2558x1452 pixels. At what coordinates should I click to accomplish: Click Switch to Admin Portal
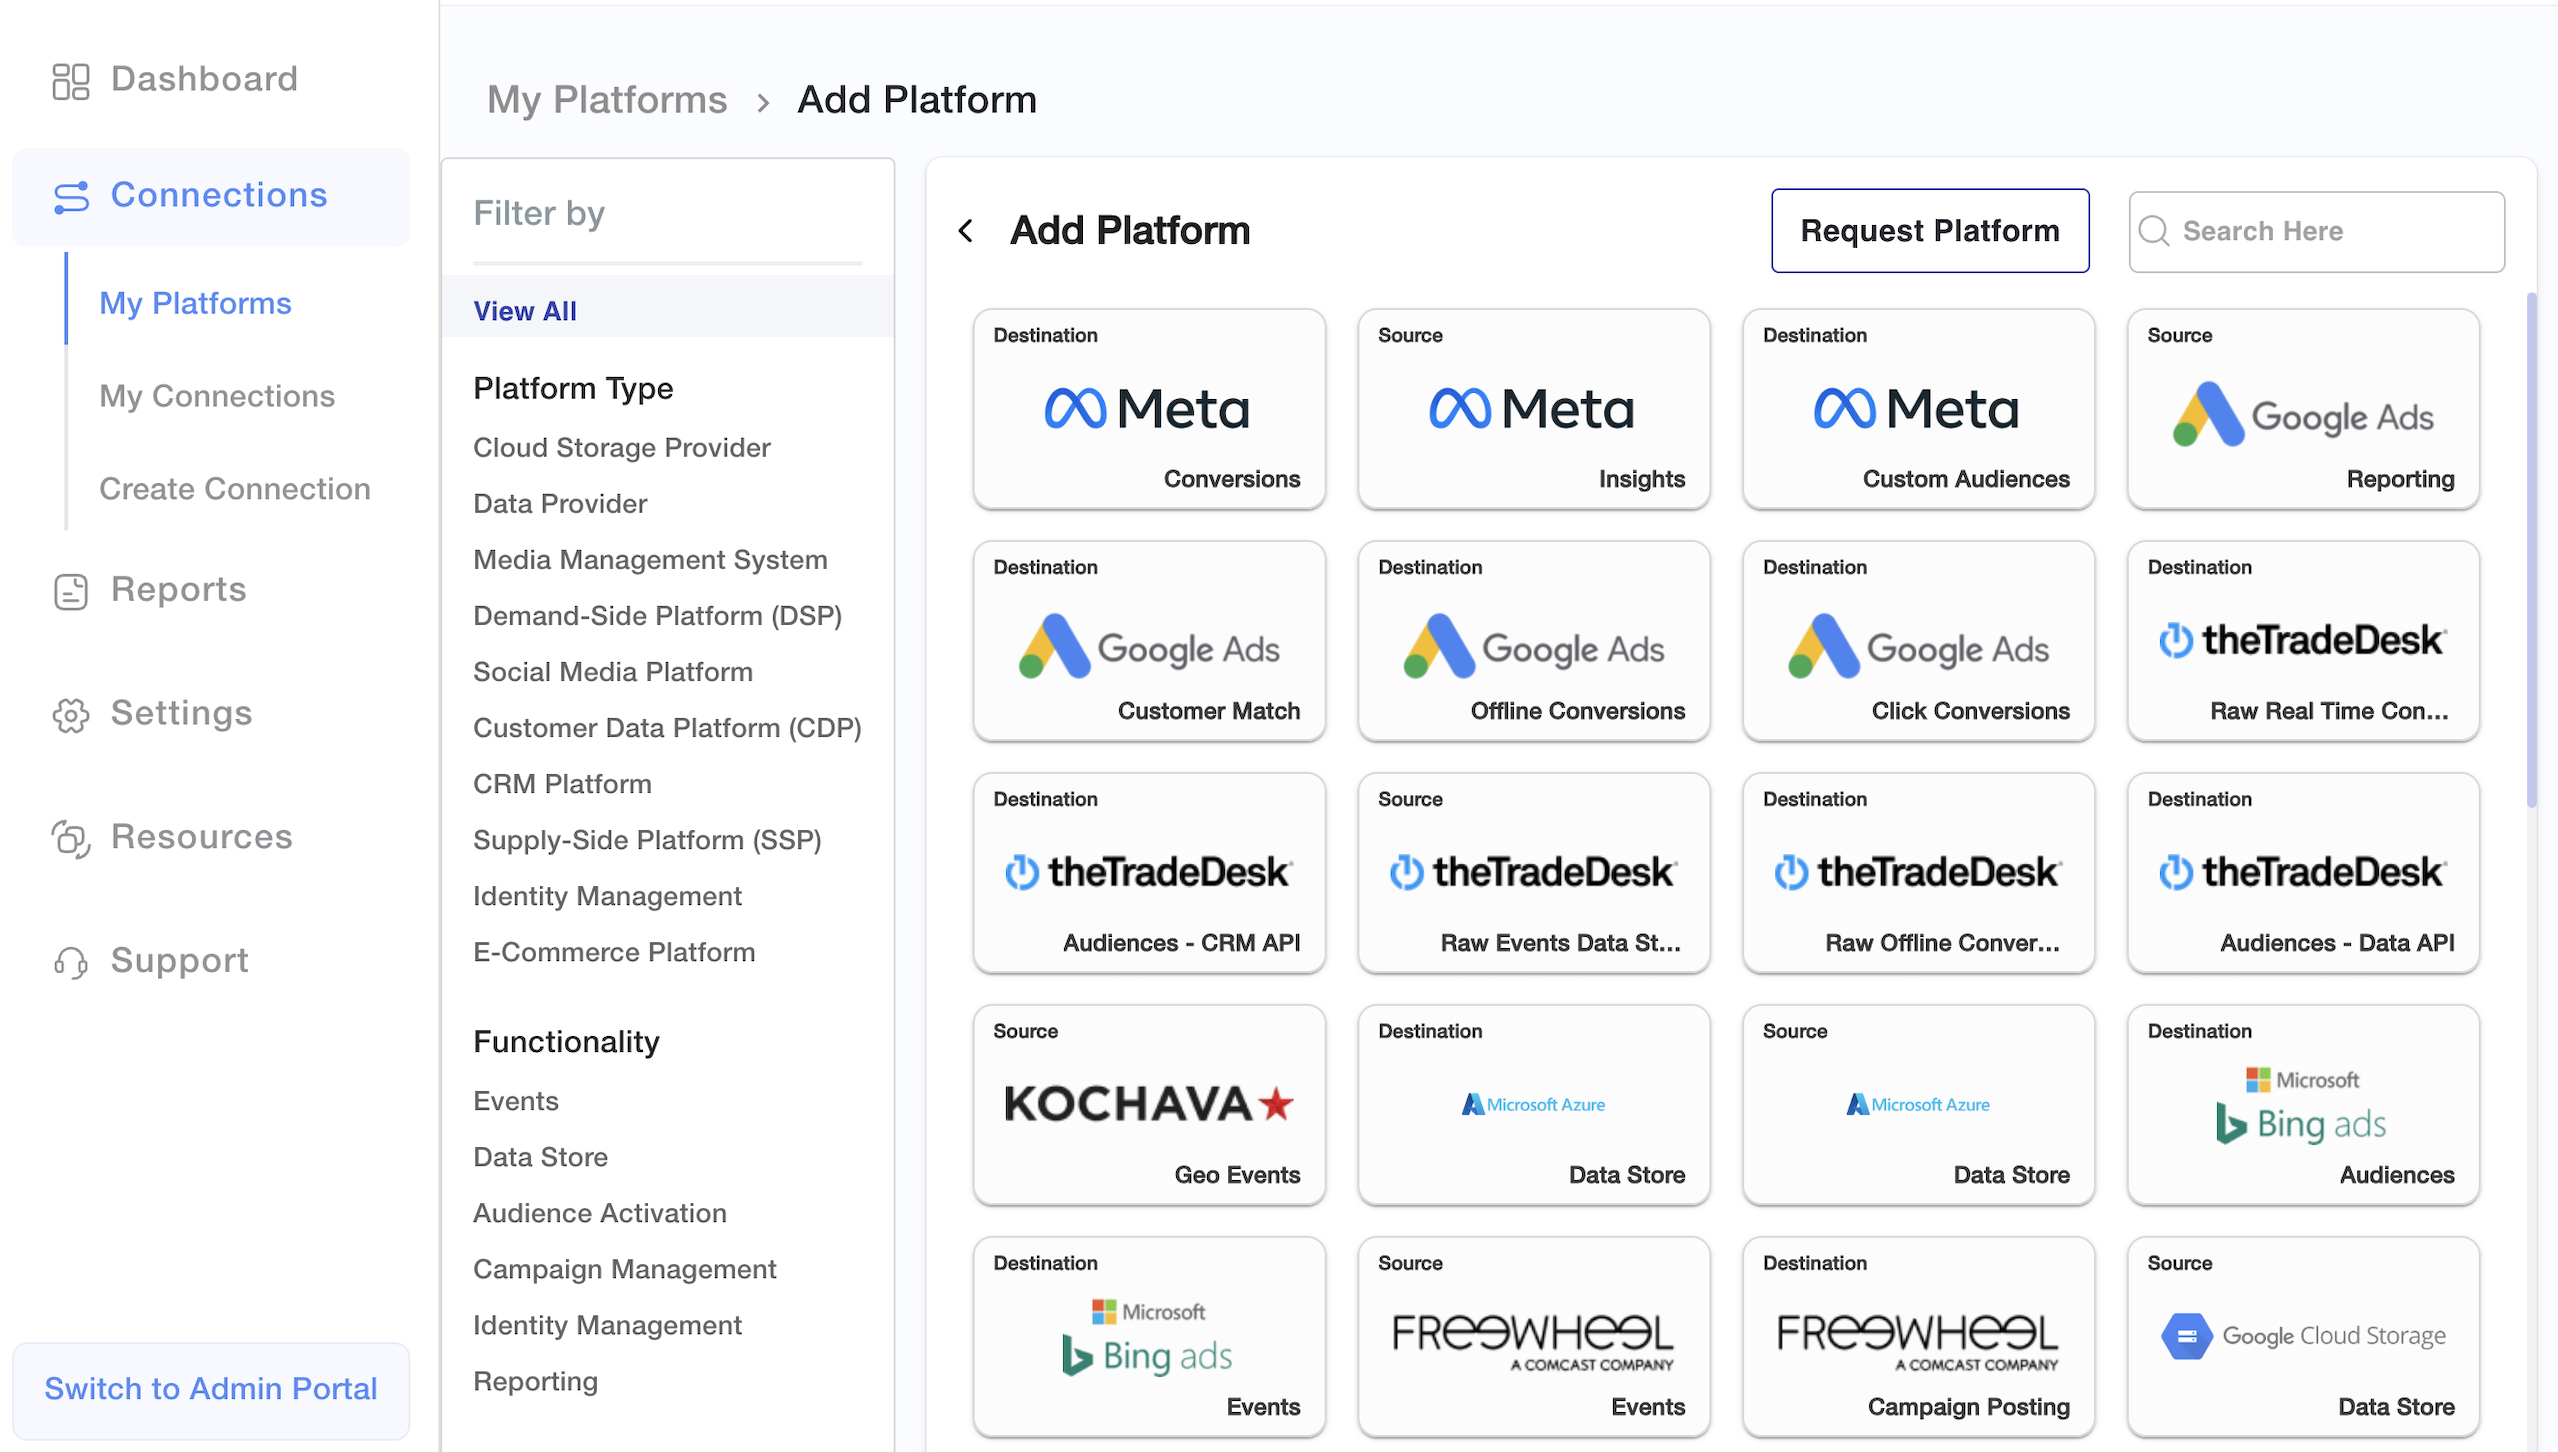tap(211, 1389)
